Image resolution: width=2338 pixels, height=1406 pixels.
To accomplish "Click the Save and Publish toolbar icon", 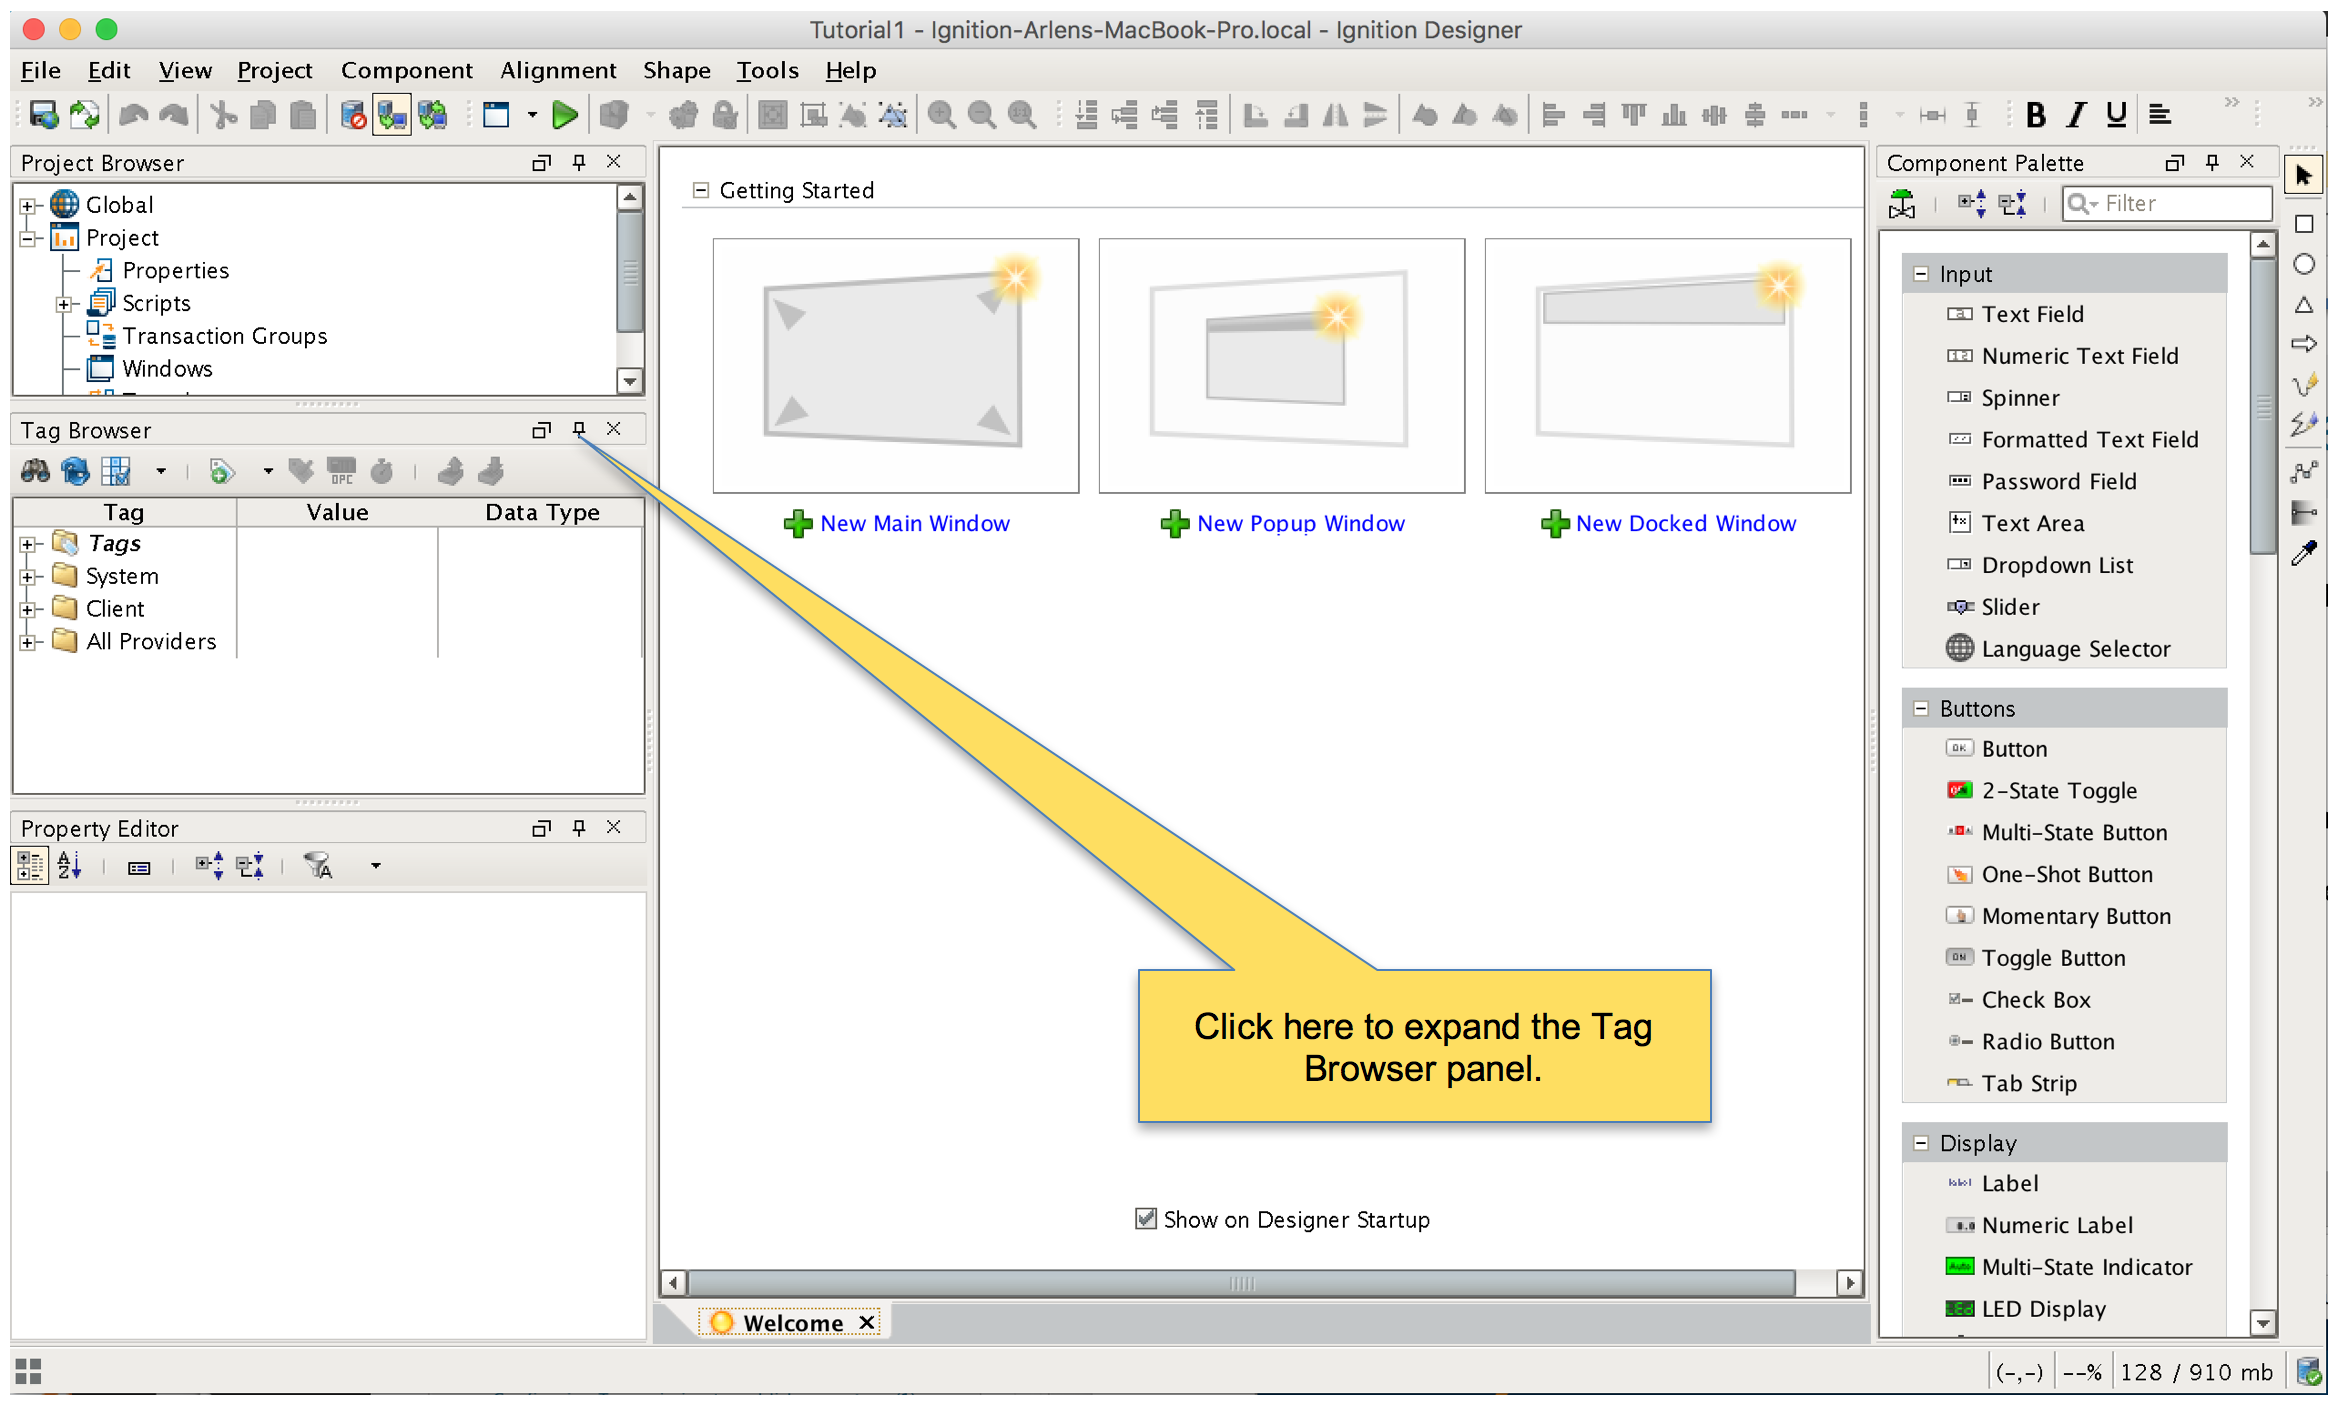I will point(43,115).
